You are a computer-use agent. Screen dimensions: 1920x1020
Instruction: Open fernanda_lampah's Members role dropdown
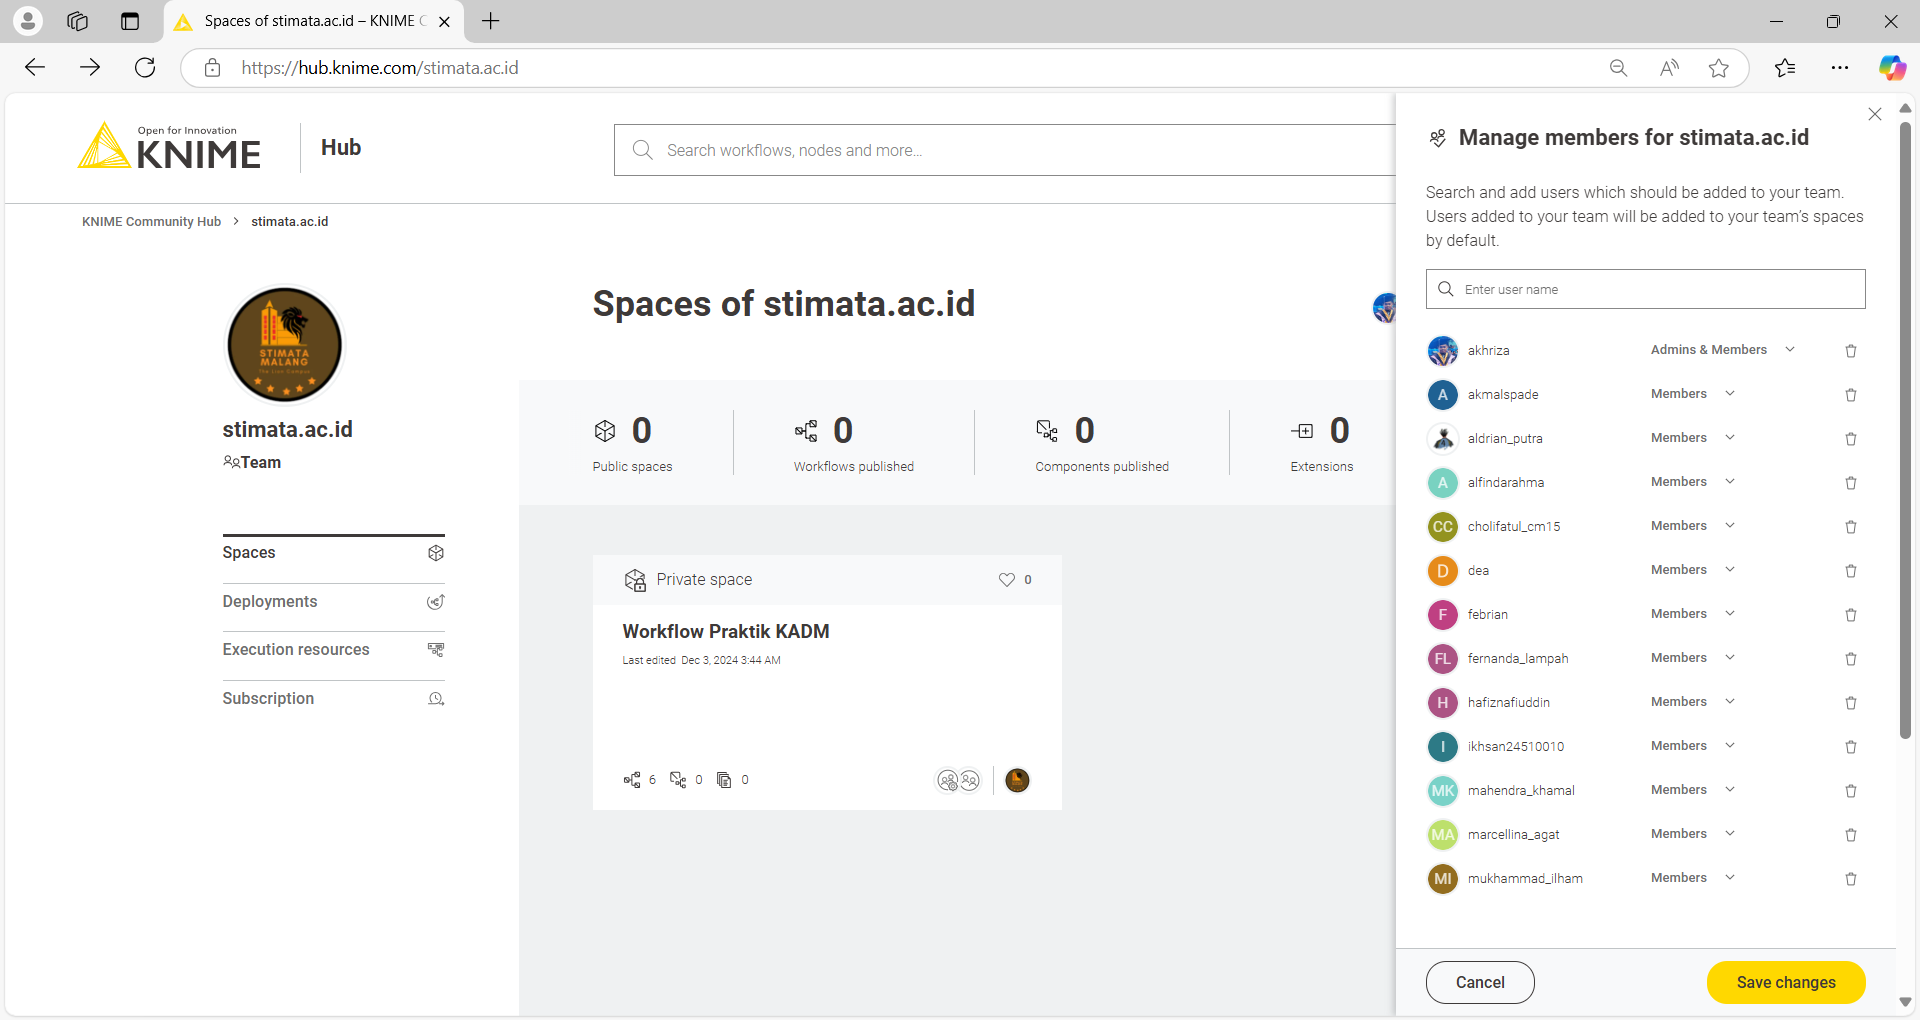tap(1693, 658)
